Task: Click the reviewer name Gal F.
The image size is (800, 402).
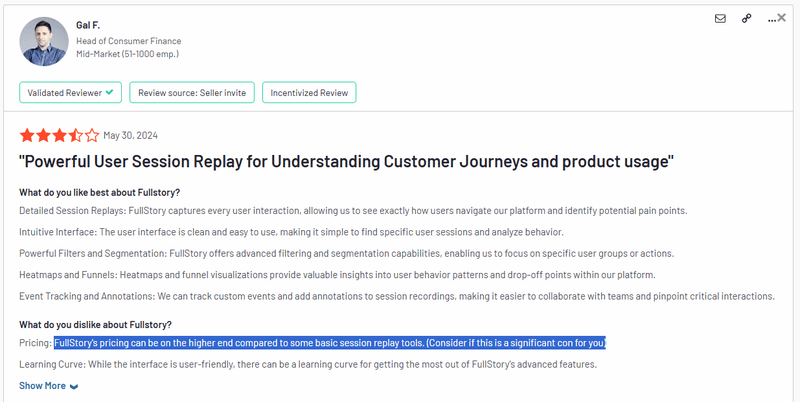Action: pos(88,25)
